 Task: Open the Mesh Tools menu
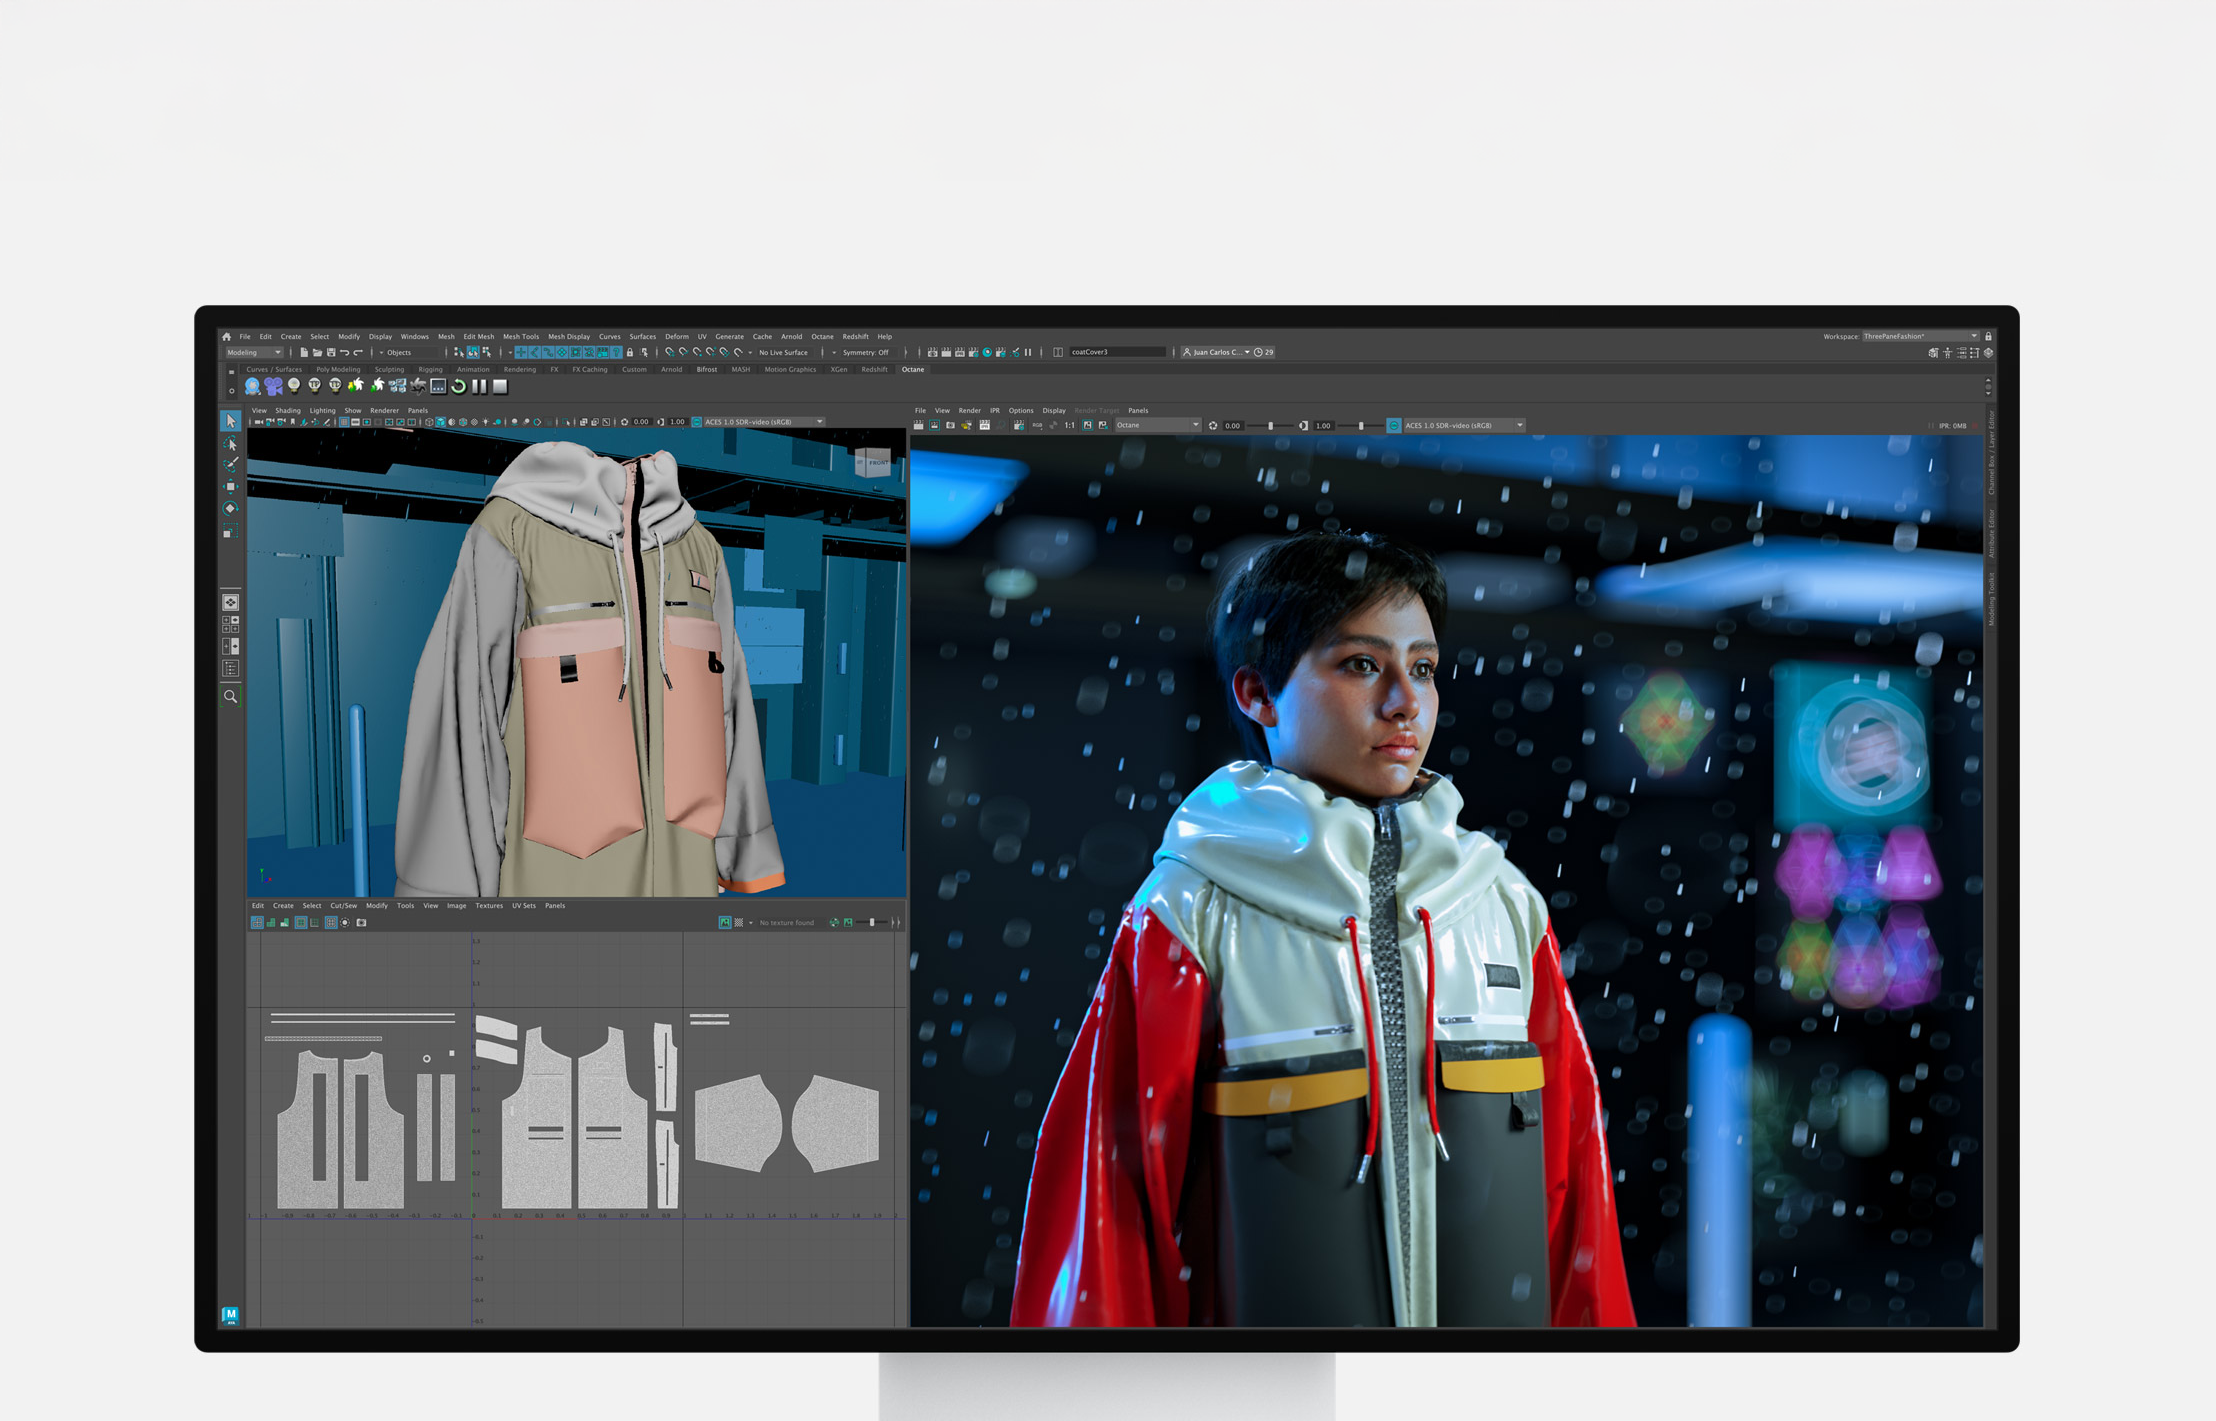[520, 337]
